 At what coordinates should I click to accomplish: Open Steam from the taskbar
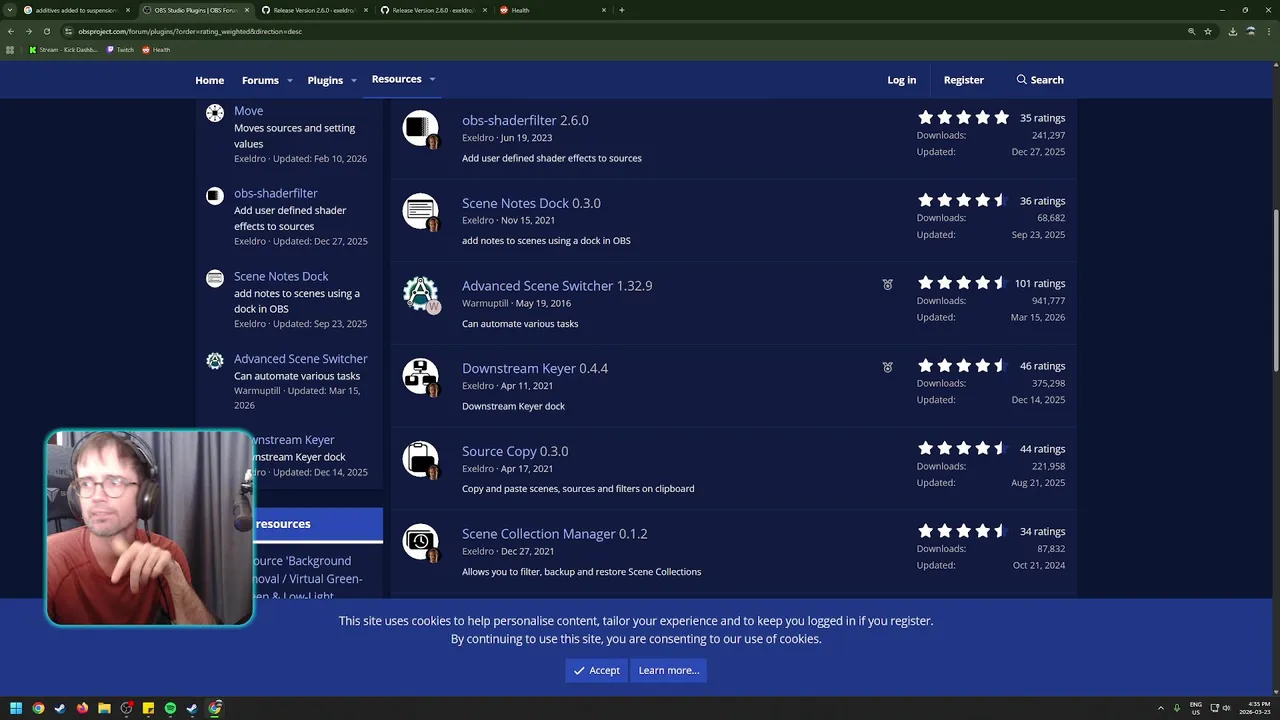(x=60, y=708)
